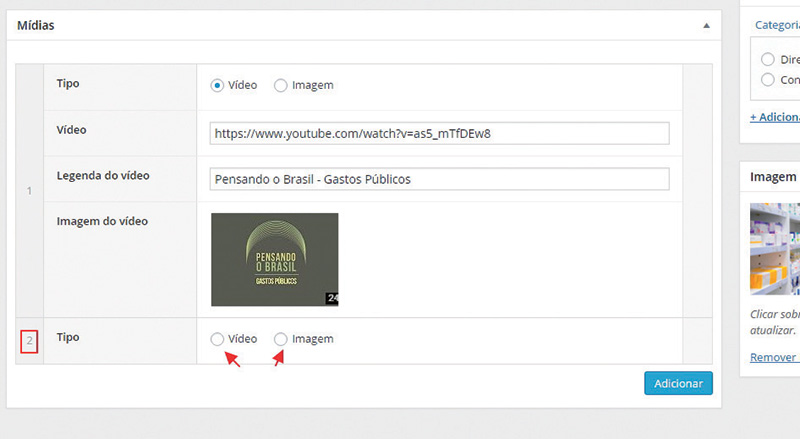Focus the Legenda do vídeo text field
Viewport: 800px width, 439px height.
coord(439,179)
